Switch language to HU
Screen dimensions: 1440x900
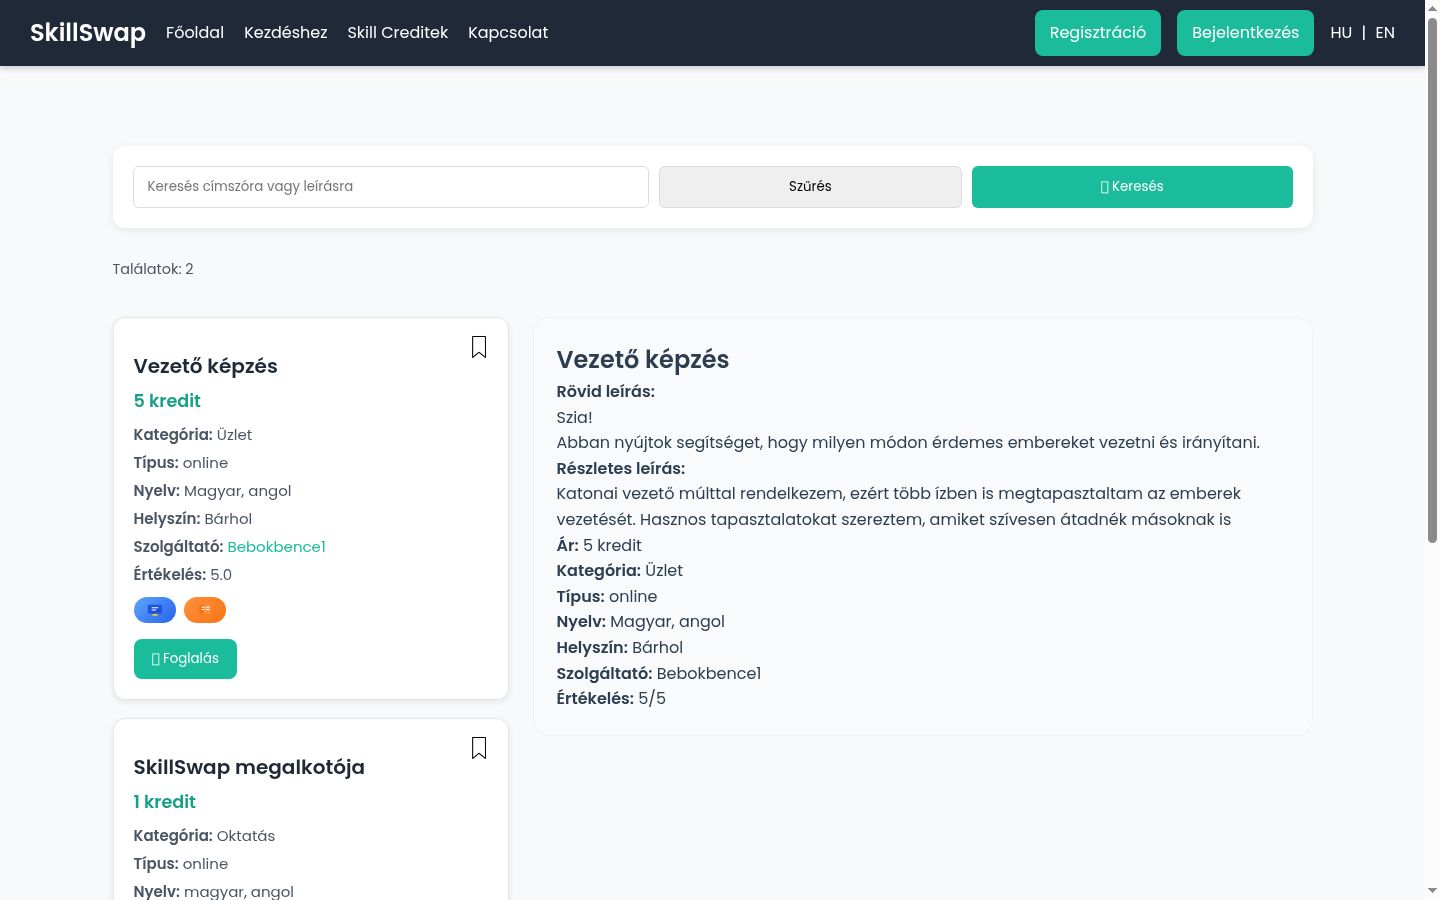(1341, 33)
